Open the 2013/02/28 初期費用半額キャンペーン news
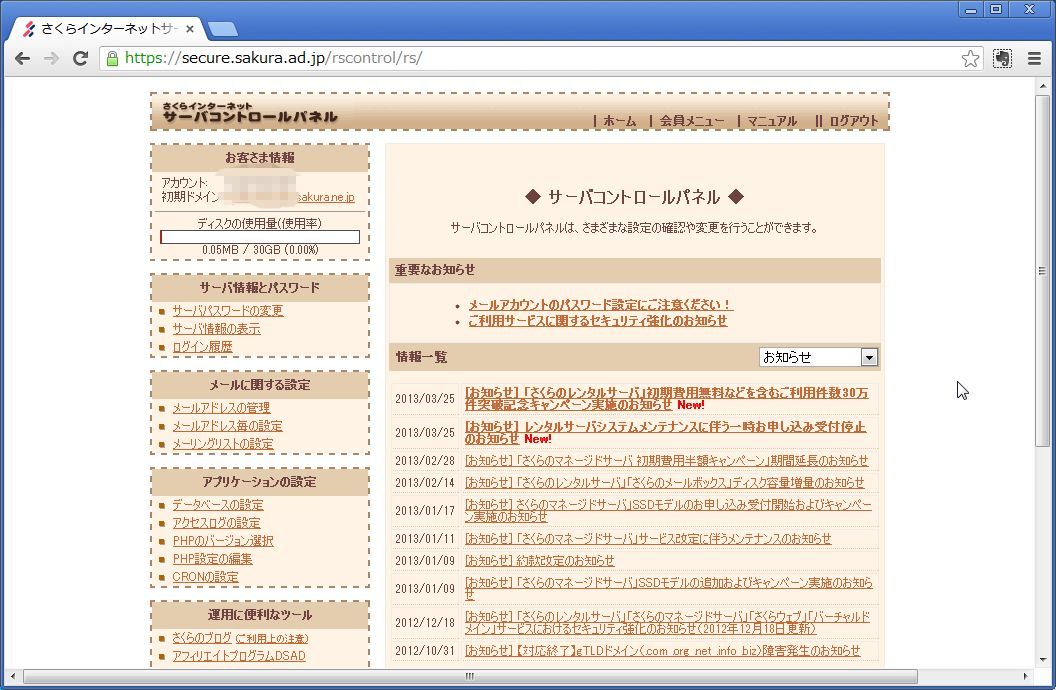The height and width of the screenshot is (690, 1056). (x=667, y=461)
